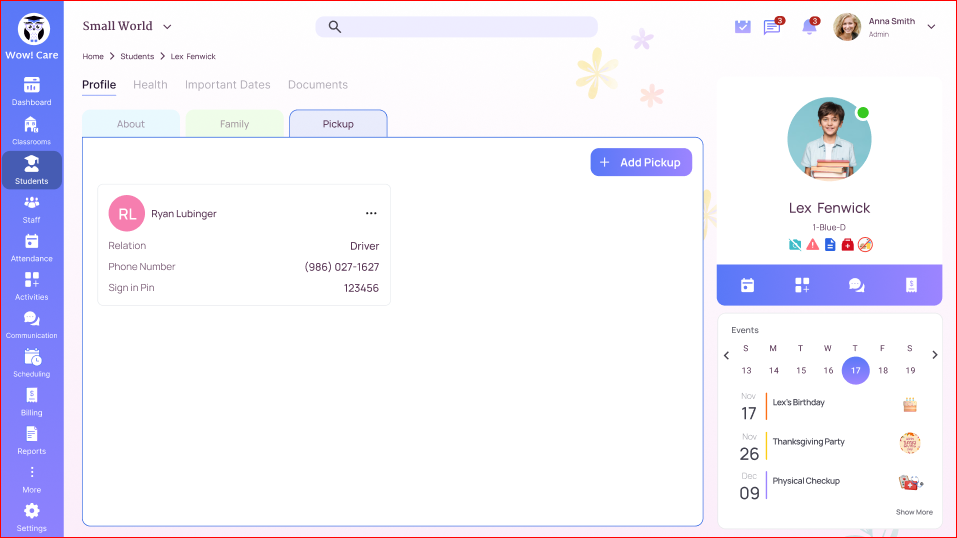
Task: Go to Classrooms in the sidebar
Action: 31,130
